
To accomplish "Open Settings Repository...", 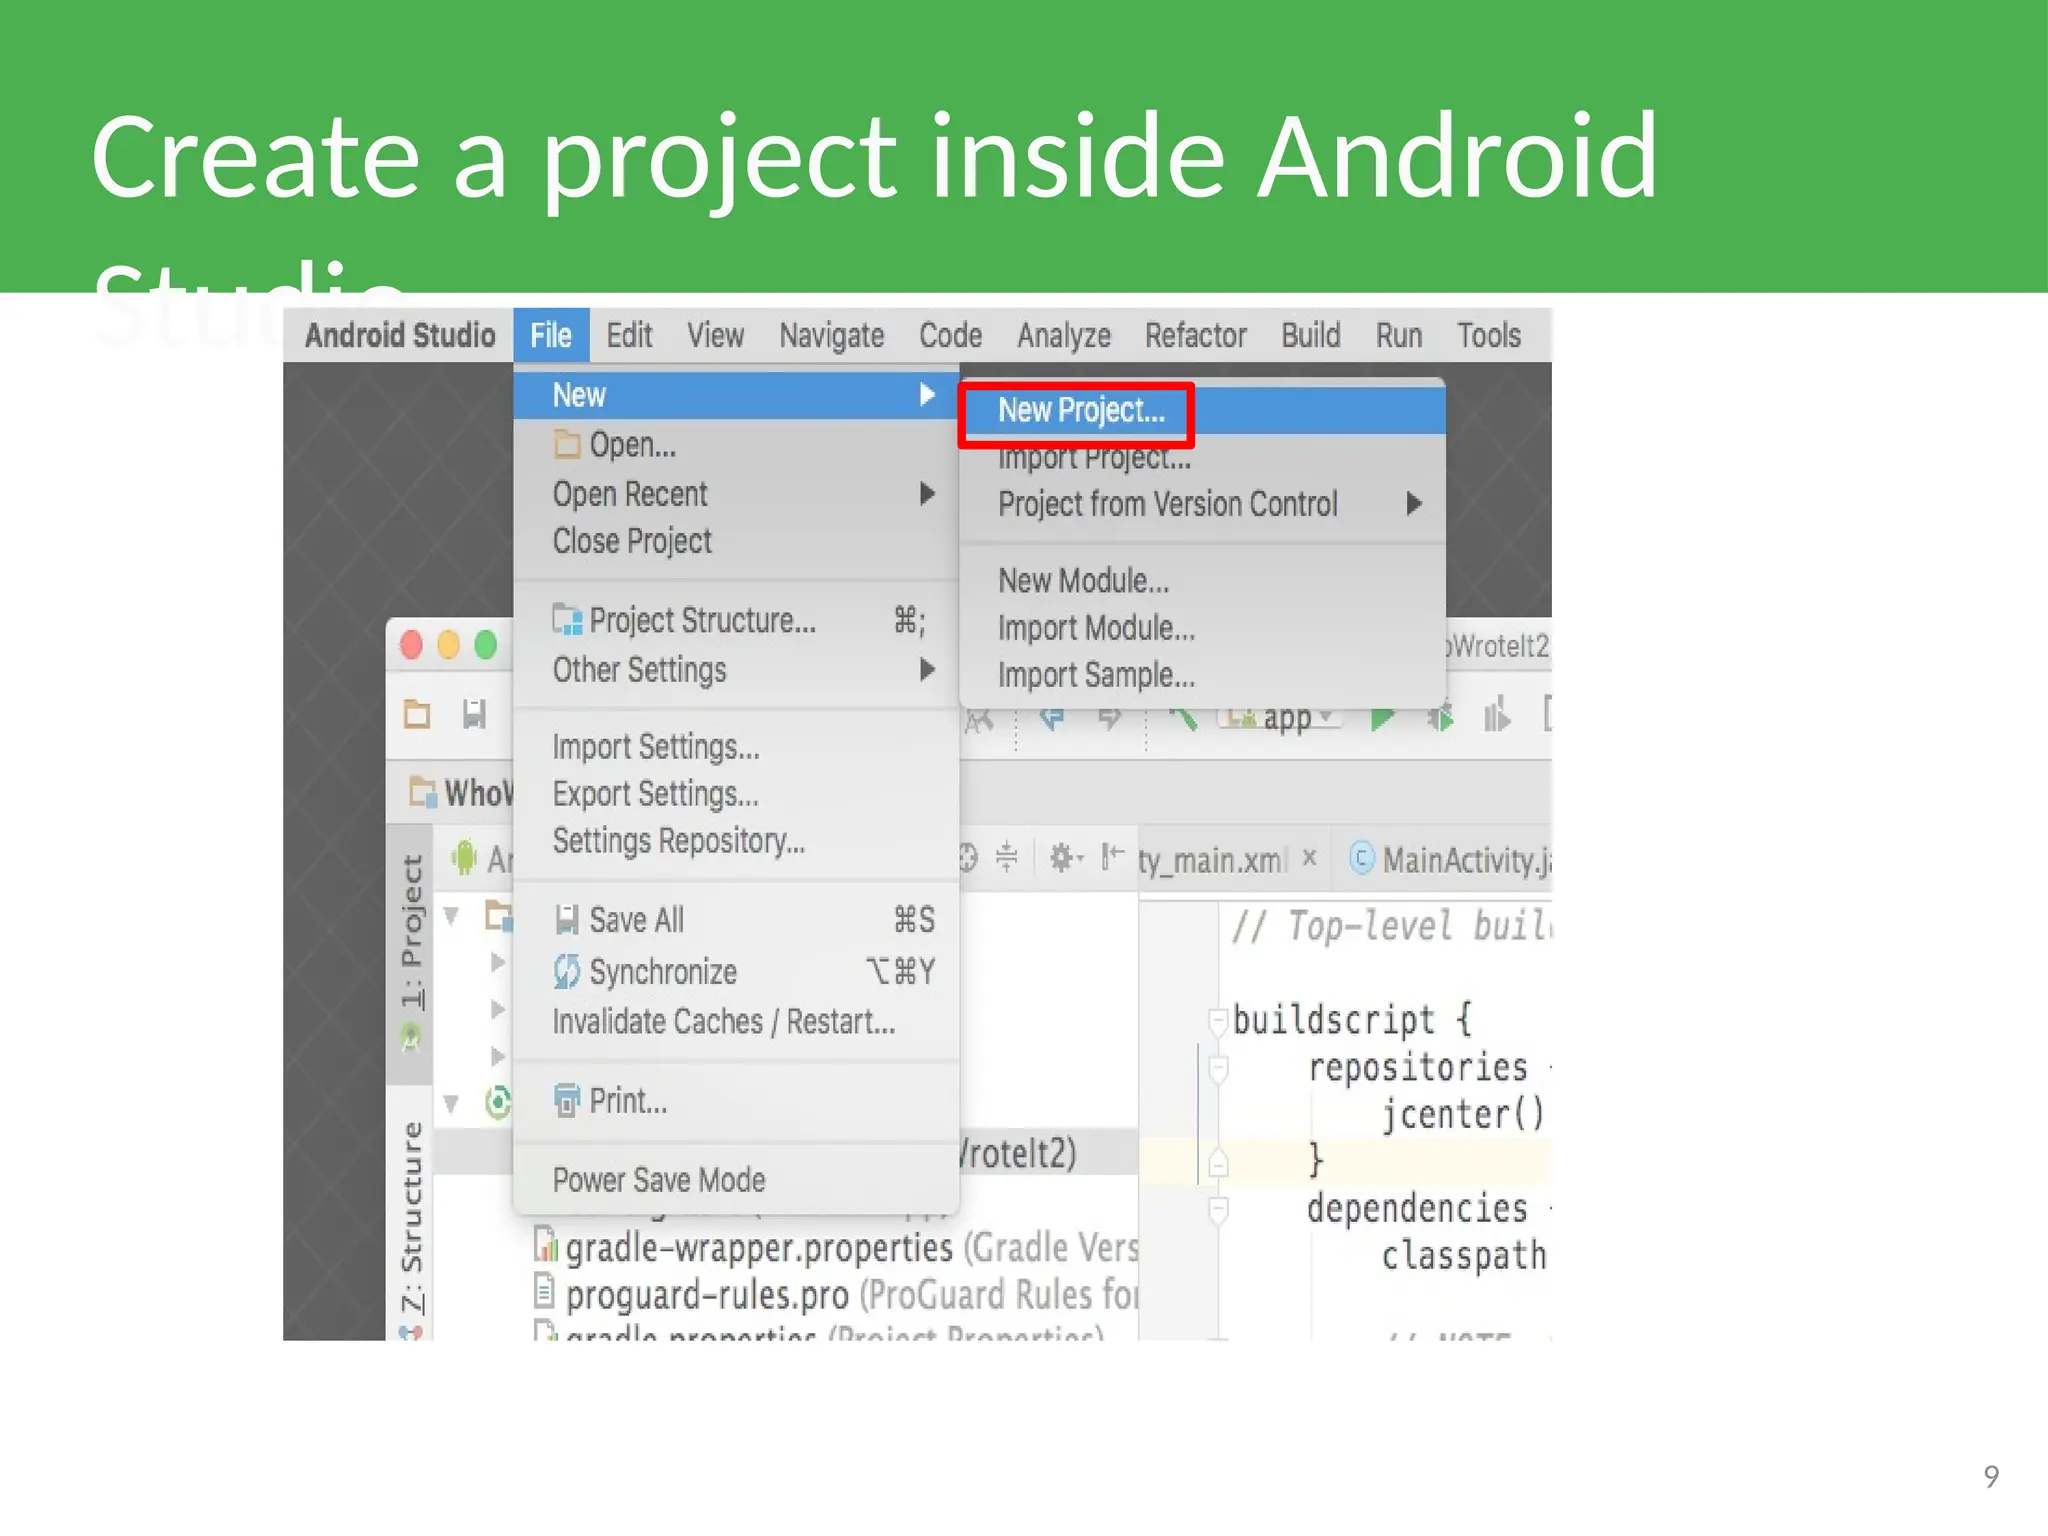I will coord(736,841).
